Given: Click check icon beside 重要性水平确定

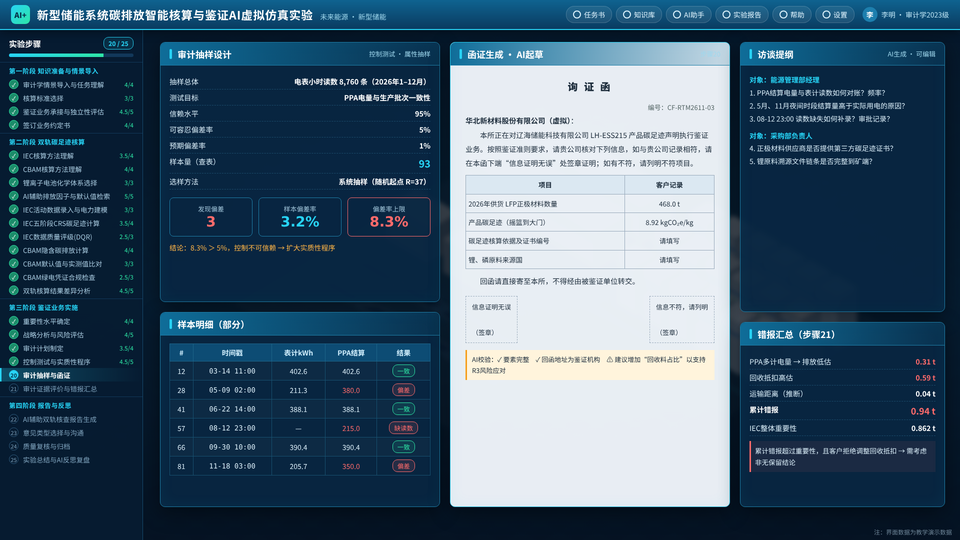Looking at the screenshot, I should click(x=13, y=321).
